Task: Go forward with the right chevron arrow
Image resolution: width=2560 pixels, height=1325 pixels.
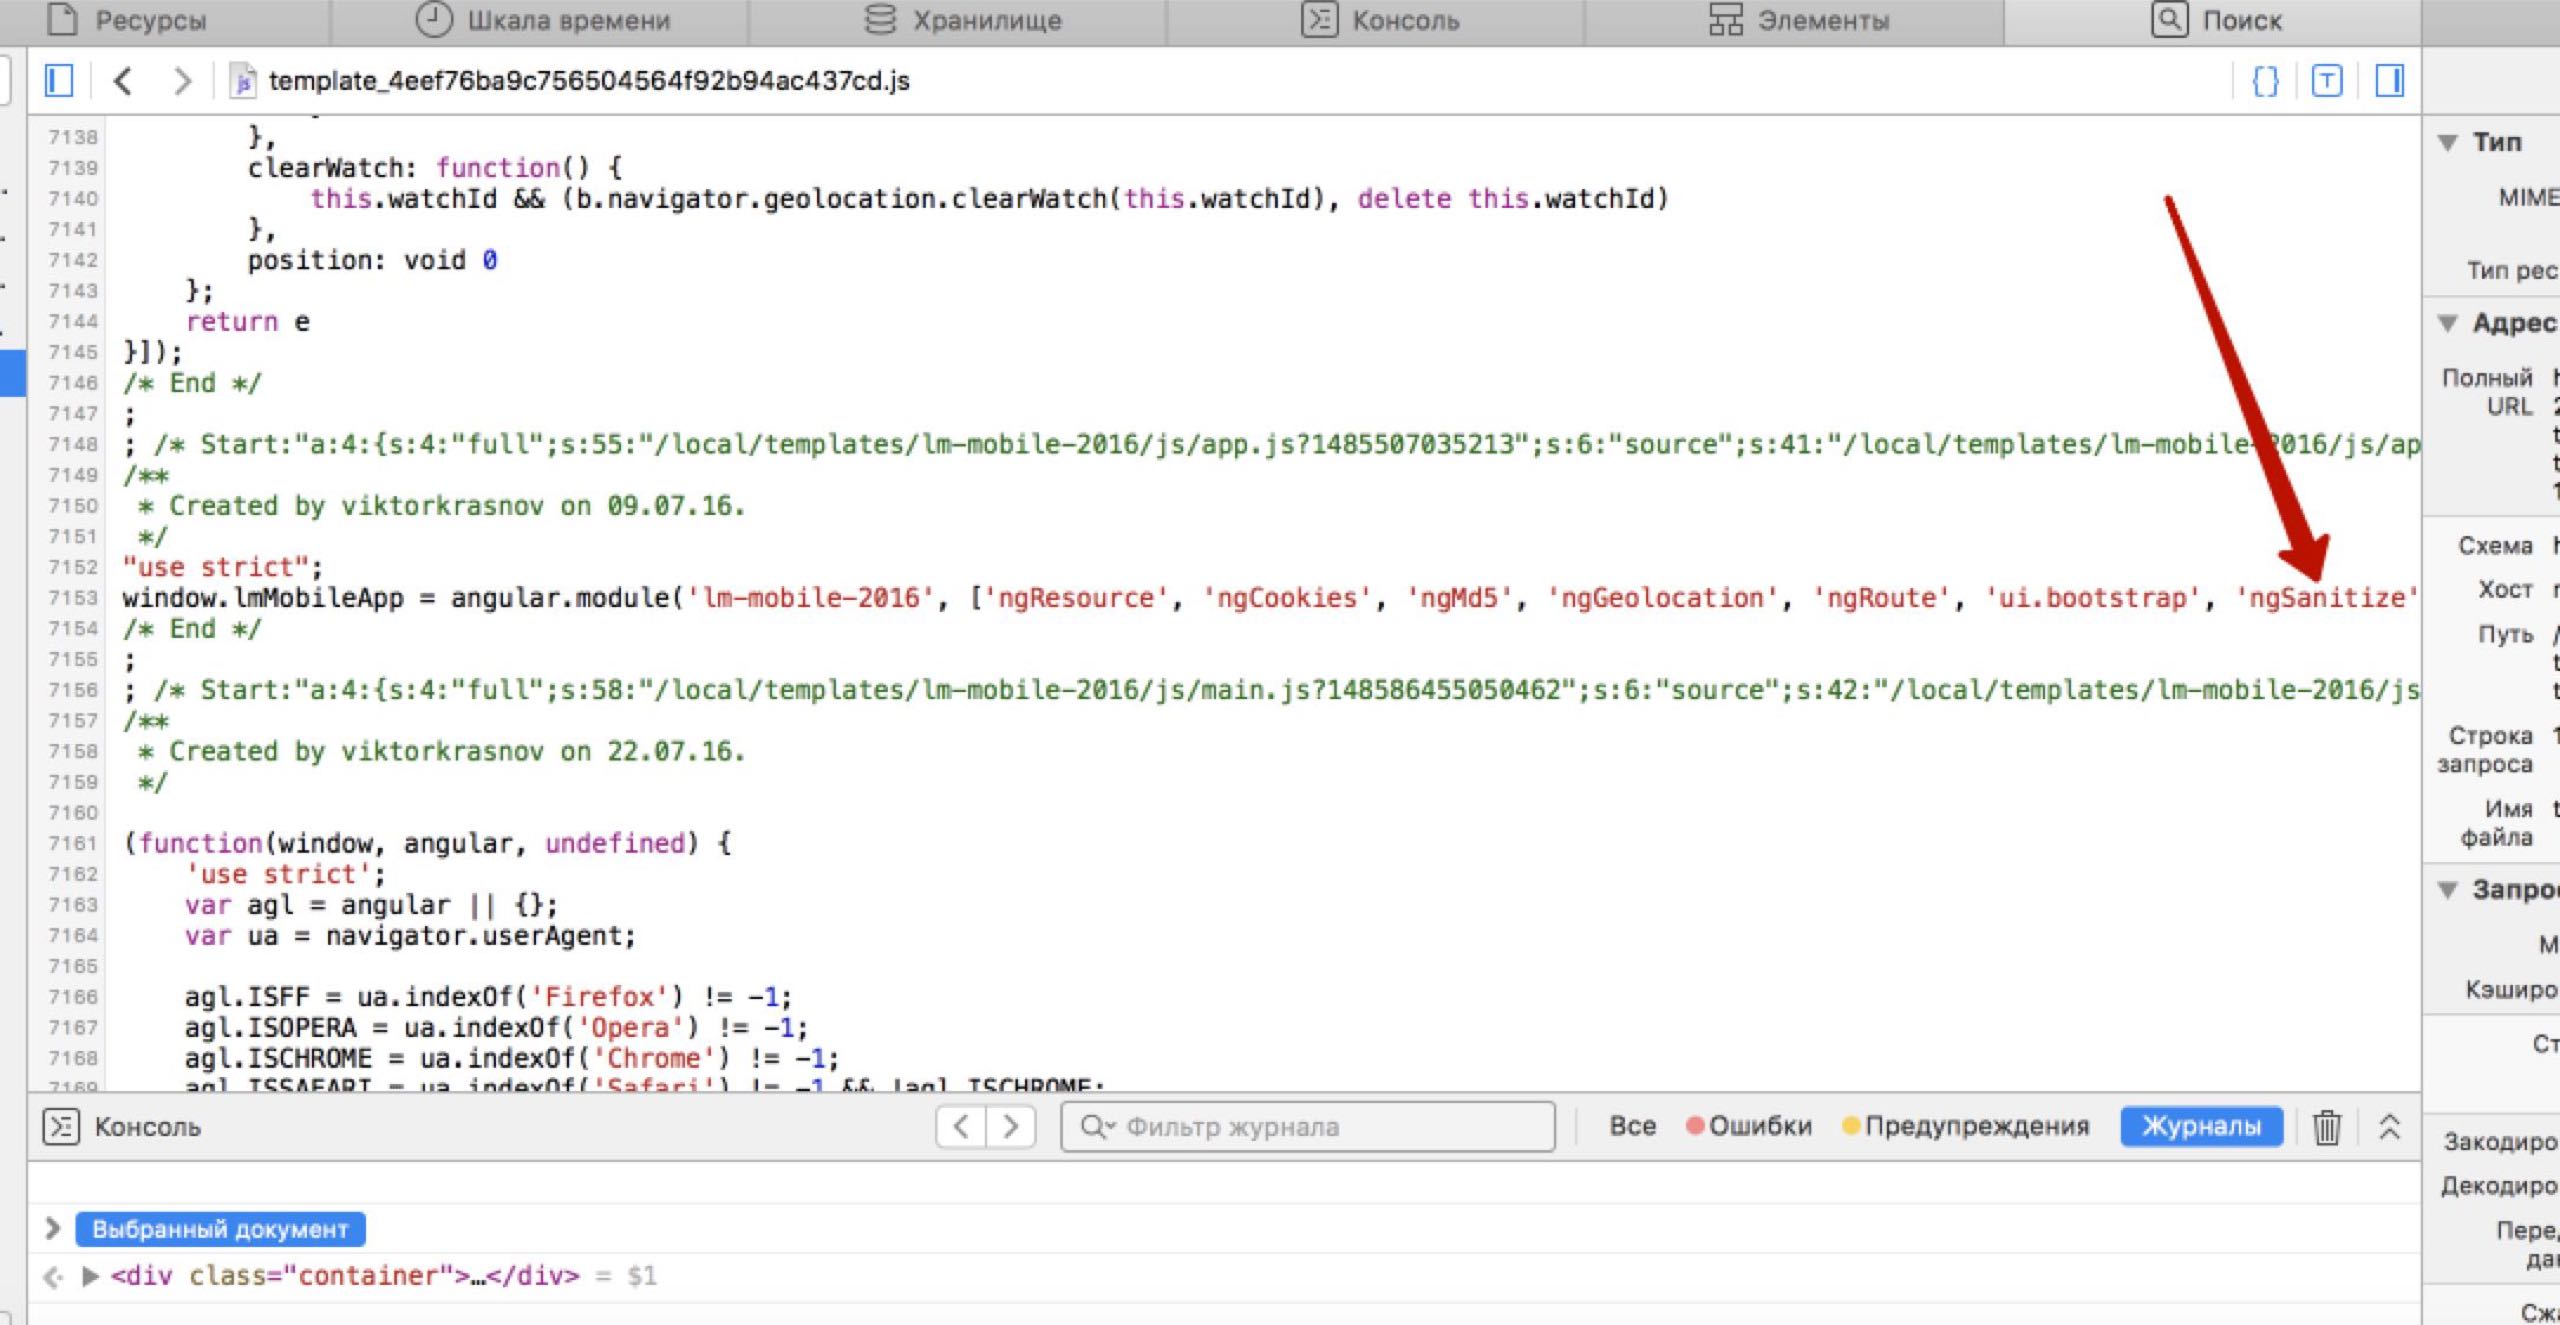Action: coord(181,80)
